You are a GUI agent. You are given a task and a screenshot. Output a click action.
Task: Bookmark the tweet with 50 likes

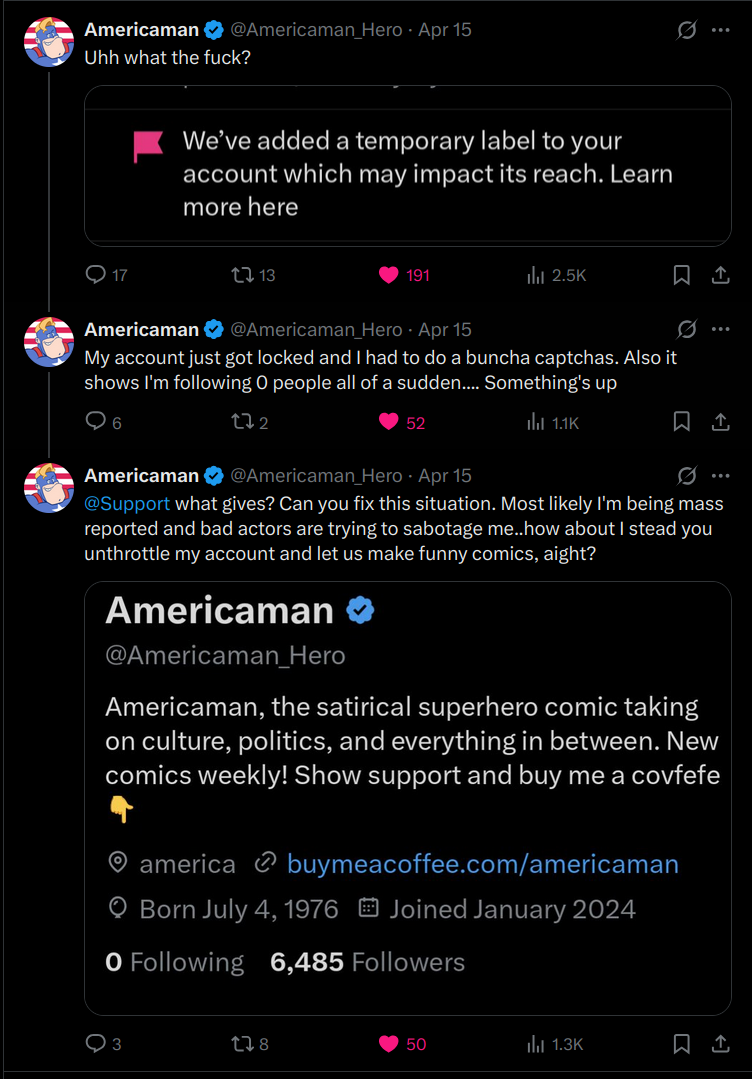coord(682,1044)
